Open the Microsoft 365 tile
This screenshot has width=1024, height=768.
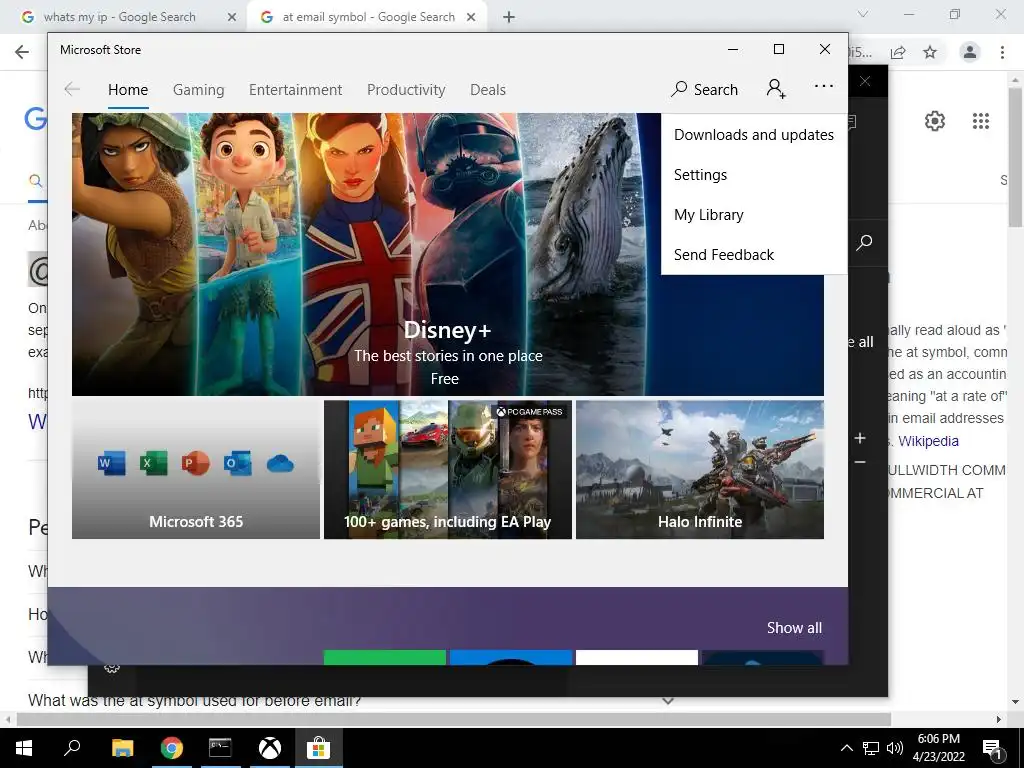(x=196, y=470)
